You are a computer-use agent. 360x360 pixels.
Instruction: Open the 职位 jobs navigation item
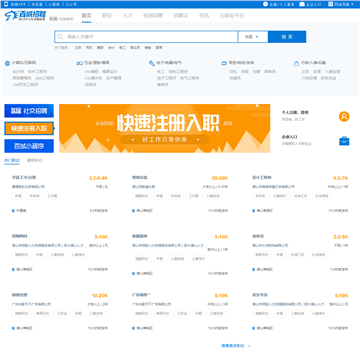[107, 16]
